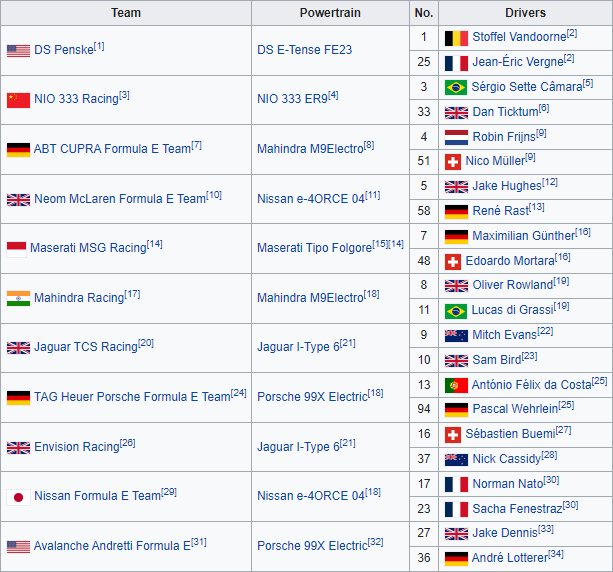Click the Swiss flag beside Nico Müller
The image size is (613, 572).
coord(453,162)
